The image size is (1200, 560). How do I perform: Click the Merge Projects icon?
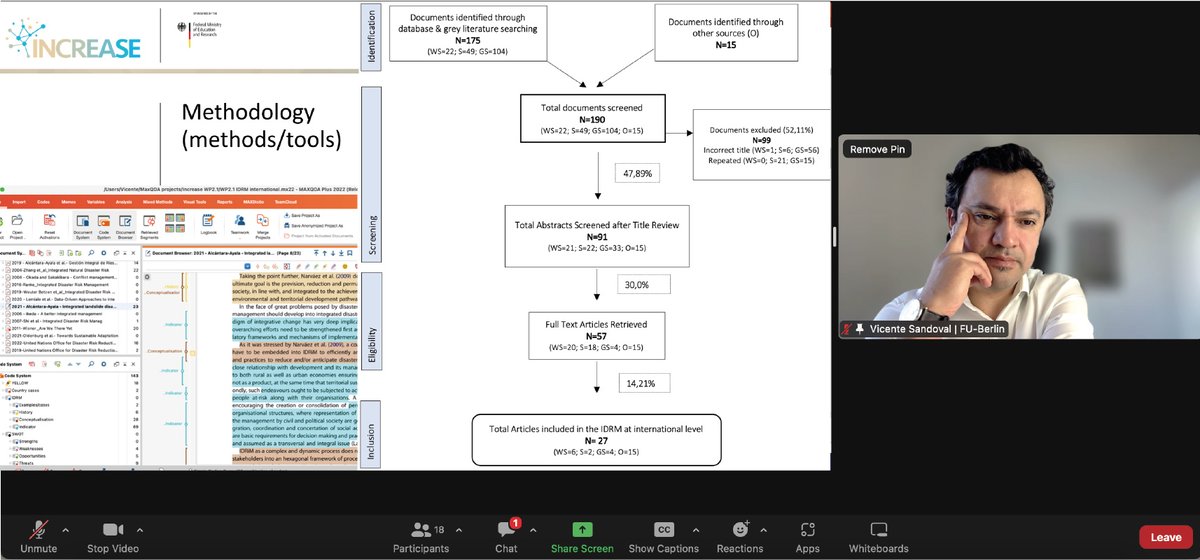[263, 225]
